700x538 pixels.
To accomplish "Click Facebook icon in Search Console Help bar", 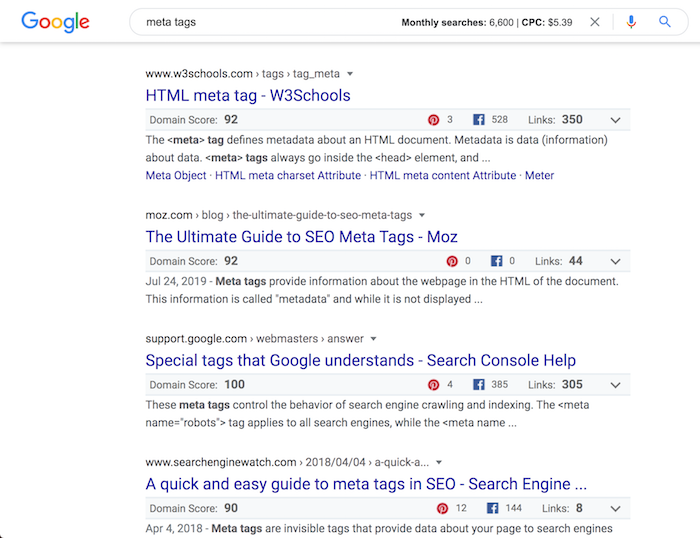I will (479, 384).
